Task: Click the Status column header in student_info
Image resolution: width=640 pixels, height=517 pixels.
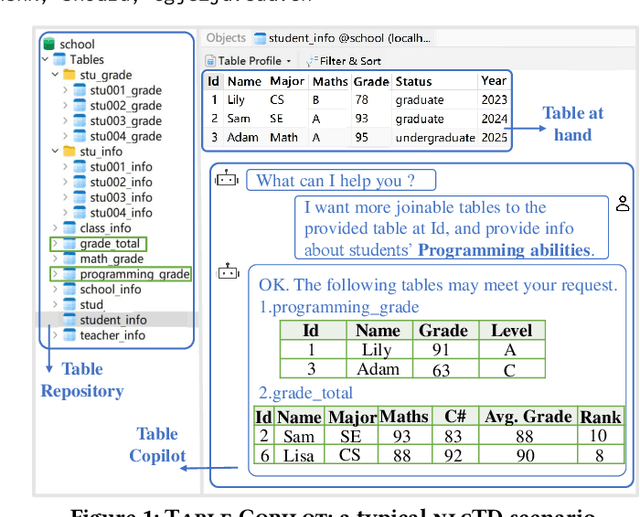Action: (x=413, y=82)
